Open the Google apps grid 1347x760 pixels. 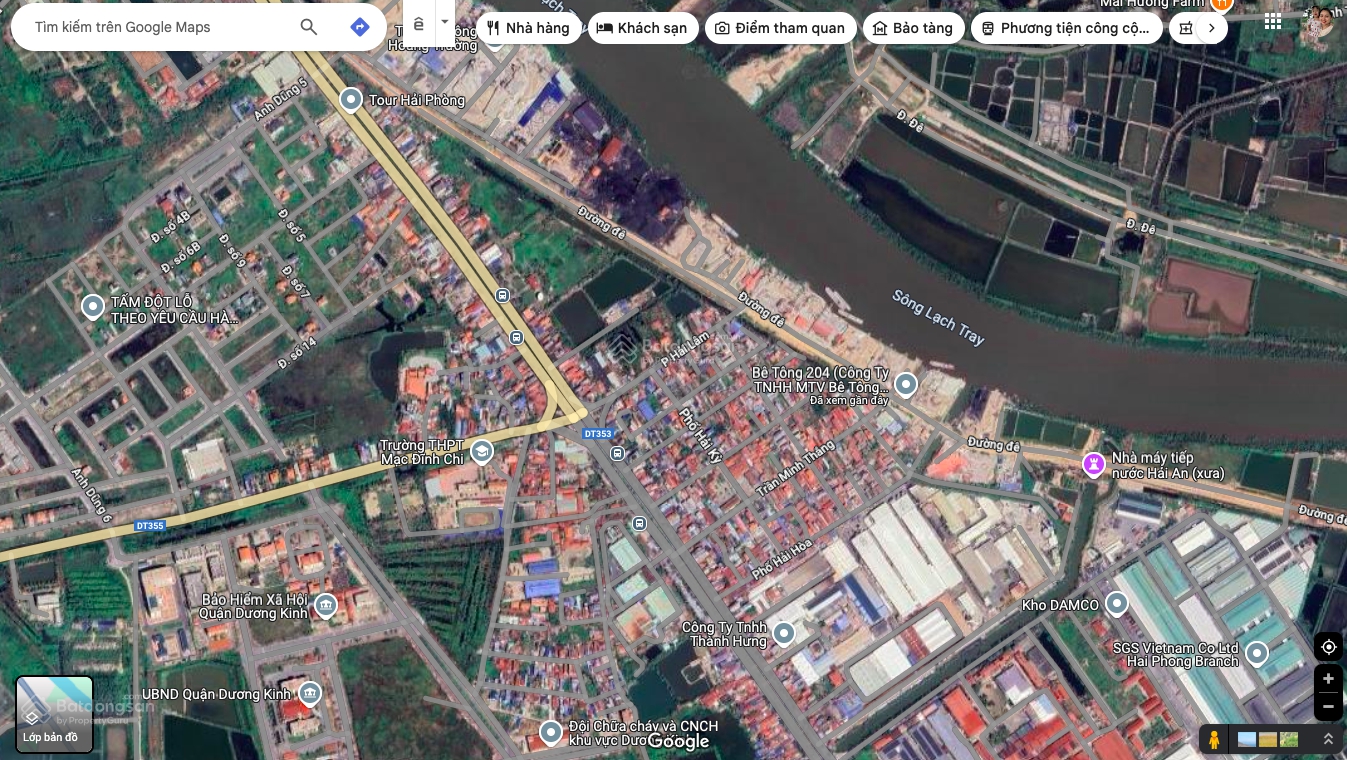[1272, 22]
